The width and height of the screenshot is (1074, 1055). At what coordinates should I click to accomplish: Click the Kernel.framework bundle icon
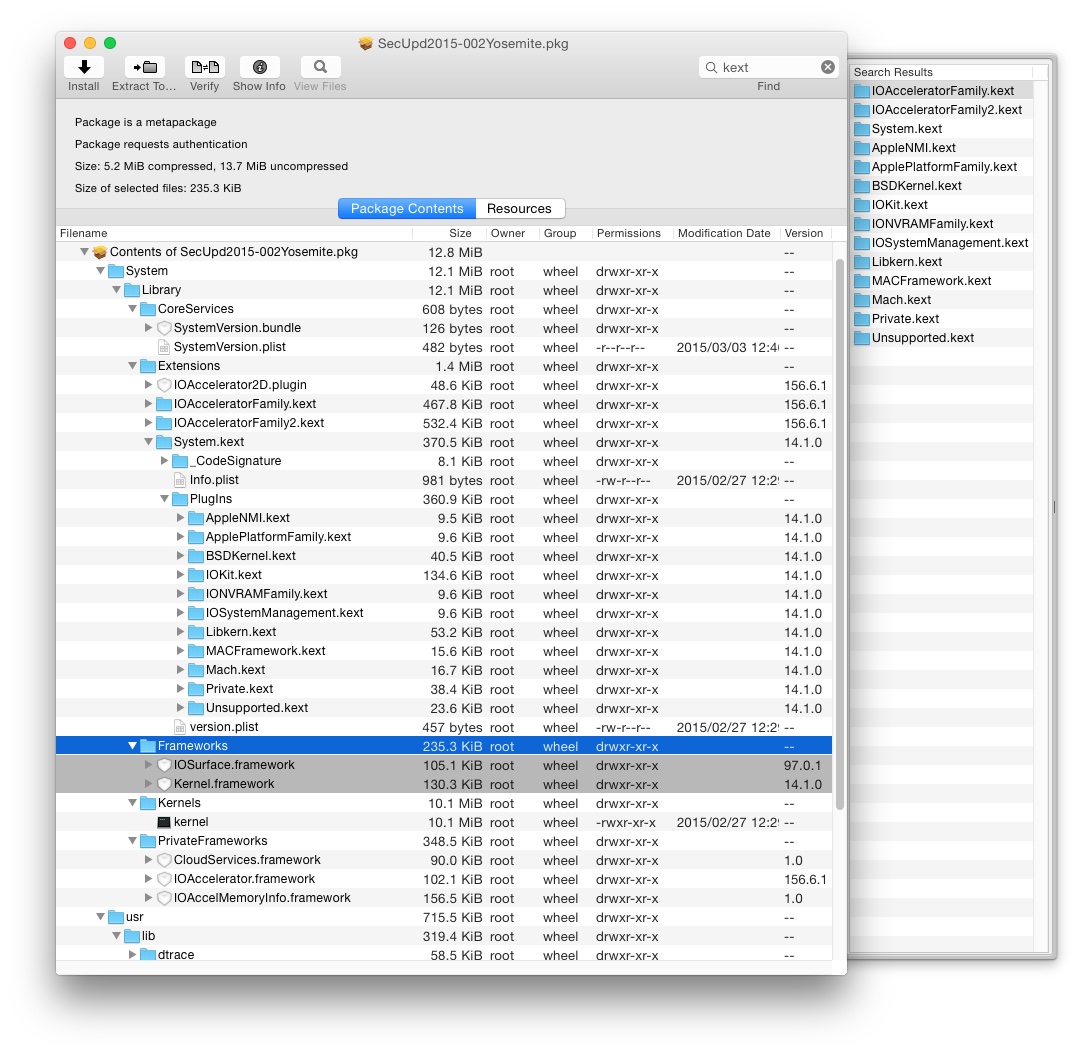[164, 784]
